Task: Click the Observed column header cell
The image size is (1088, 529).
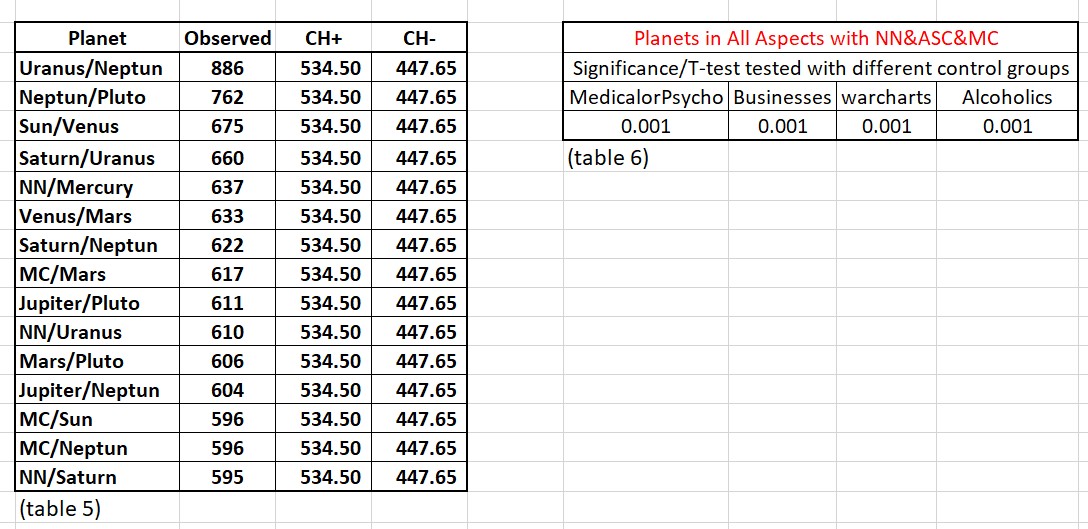Action: pos(228,38)
